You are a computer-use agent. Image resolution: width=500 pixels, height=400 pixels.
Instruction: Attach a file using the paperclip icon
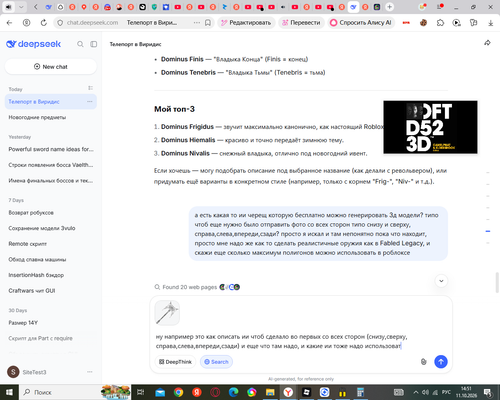(423, 362)
